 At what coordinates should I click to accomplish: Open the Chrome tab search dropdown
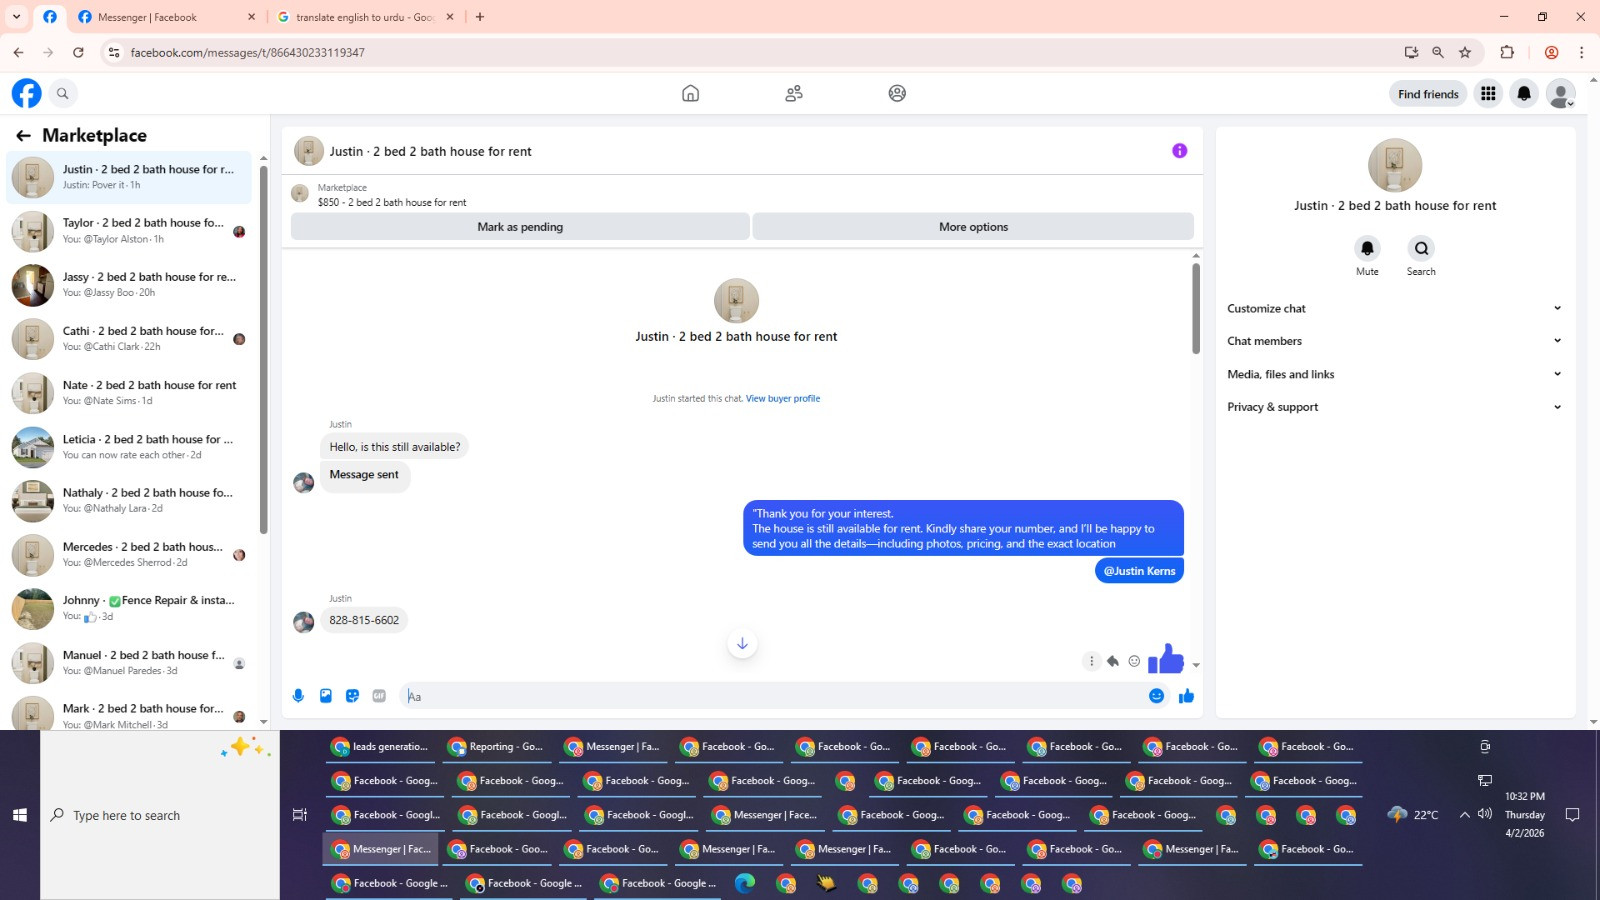(17, 17)
